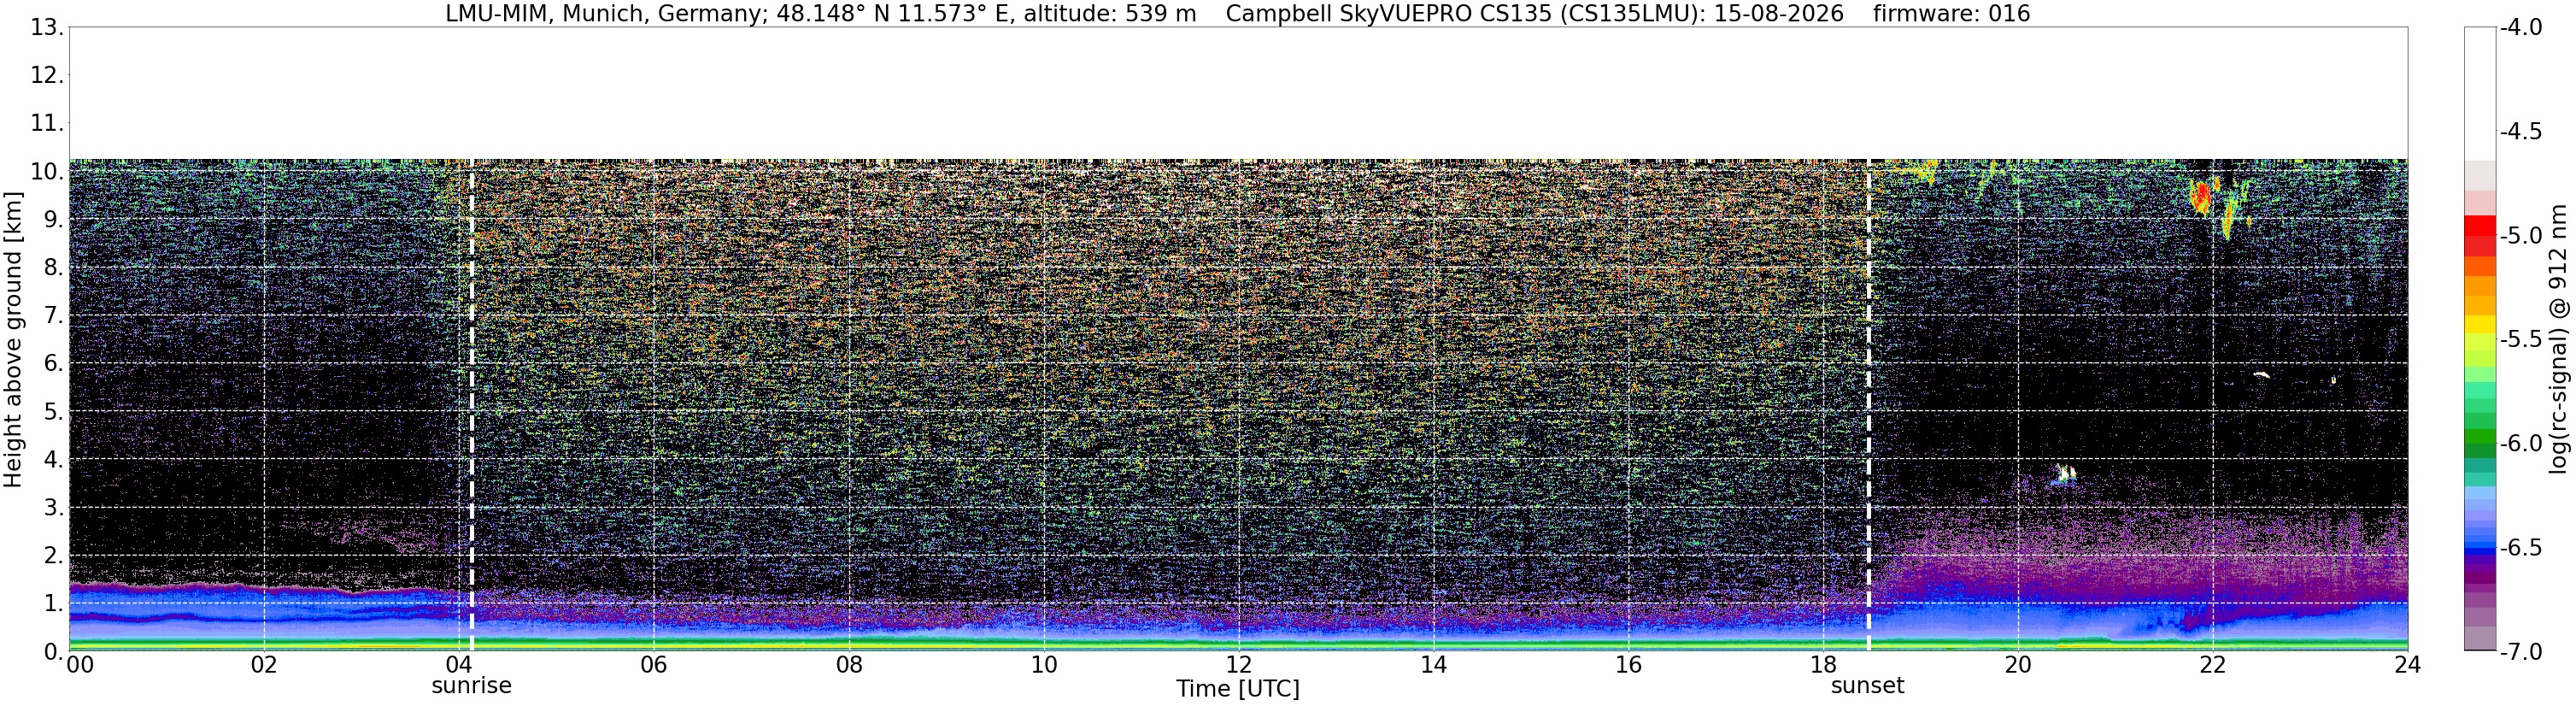2576x706 pixels.
Task: Click the '0.' height tick label
Action: coord(54,652)
